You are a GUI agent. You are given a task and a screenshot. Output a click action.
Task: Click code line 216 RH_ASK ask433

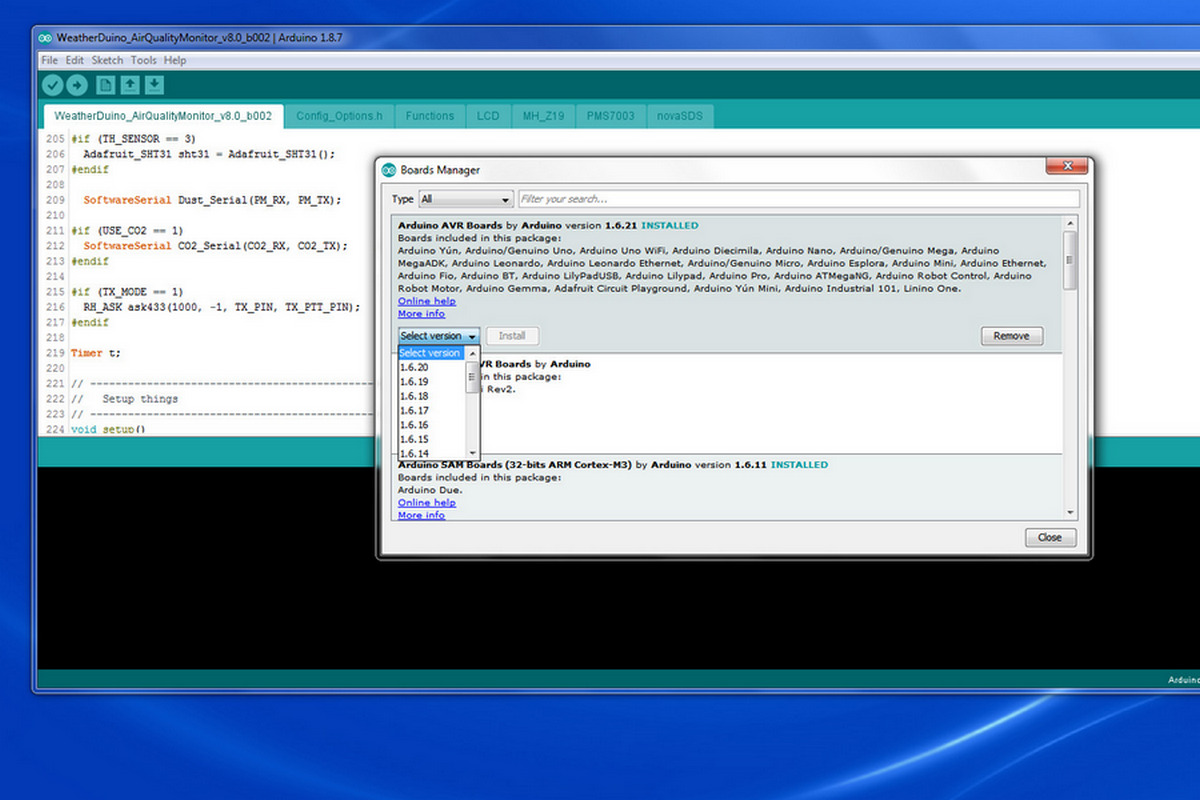click(x=221, y=307)
